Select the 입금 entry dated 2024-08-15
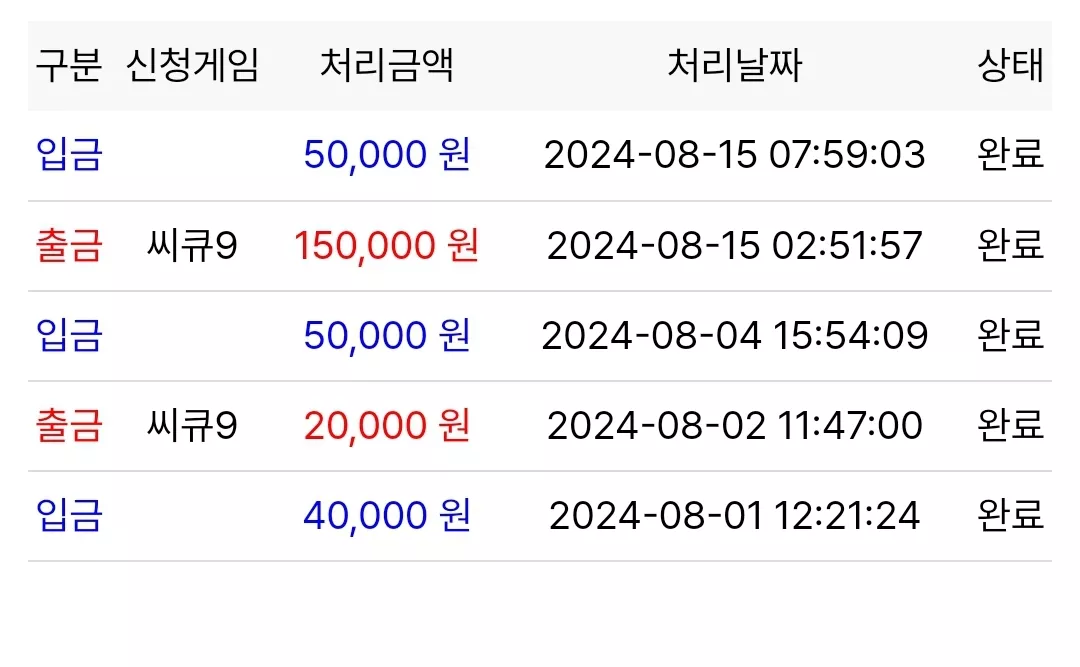Screen dimensions: 1080x667 pyautogui.click(x=69, y=154)
